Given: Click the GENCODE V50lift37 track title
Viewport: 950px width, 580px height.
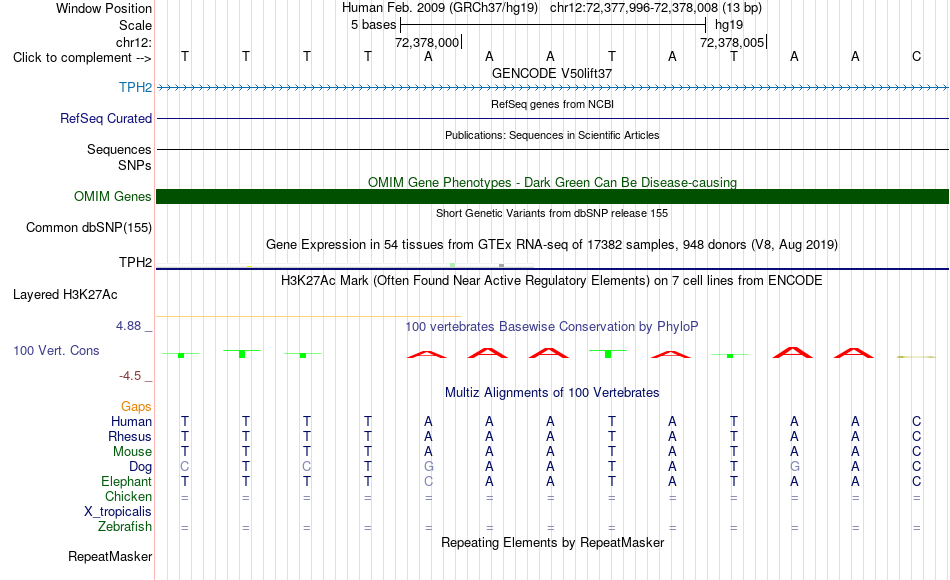Looking at the screenshot, I should pos(552,73).
